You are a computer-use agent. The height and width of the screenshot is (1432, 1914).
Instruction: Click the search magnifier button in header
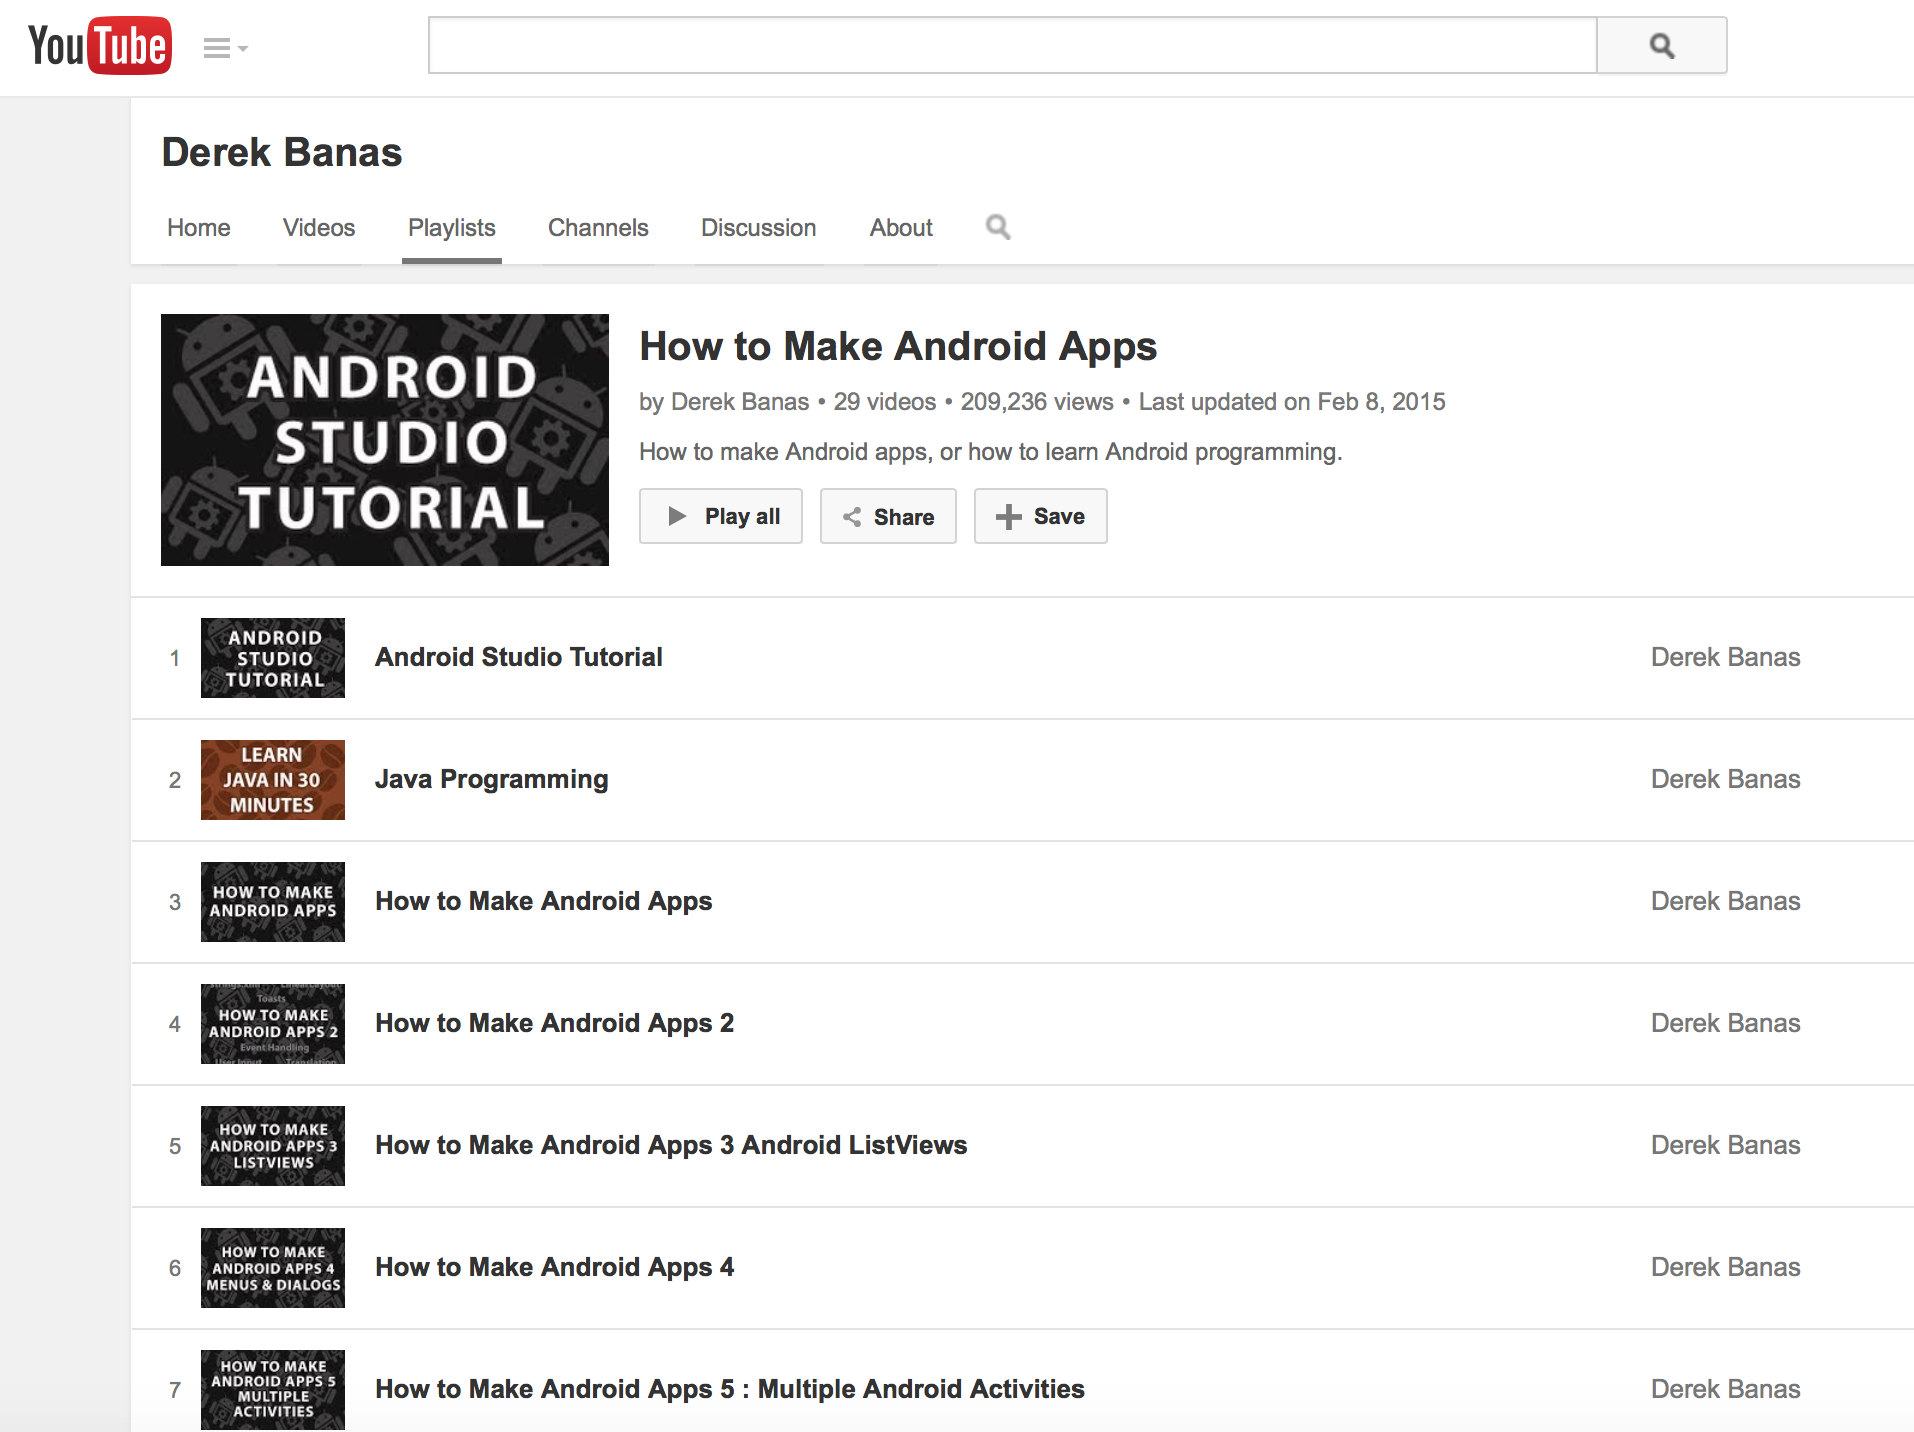coord(1661,45)
